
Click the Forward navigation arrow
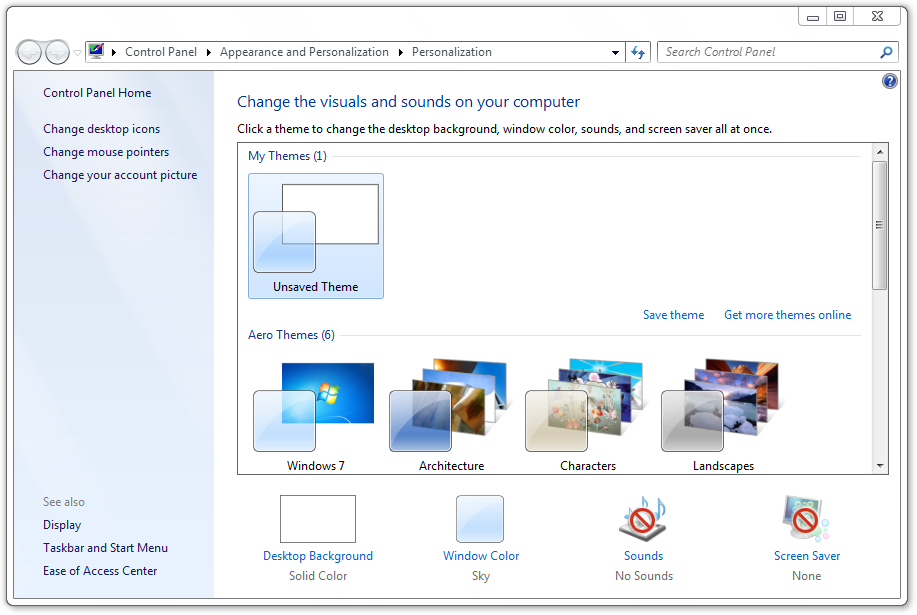click(57, 53)
